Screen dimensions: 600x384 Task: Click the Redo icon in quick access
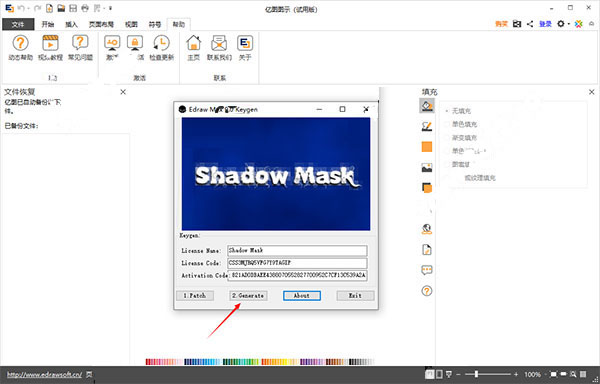[x=37, y=8]
